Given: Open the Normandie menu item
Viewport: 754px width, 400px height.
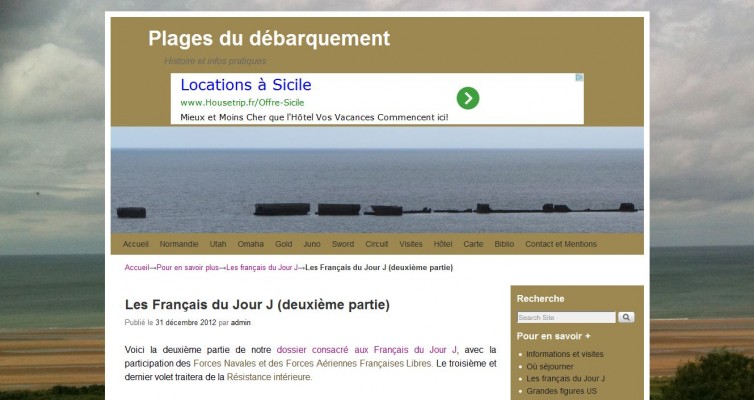Looking at the screenshot, I should 179,244.
